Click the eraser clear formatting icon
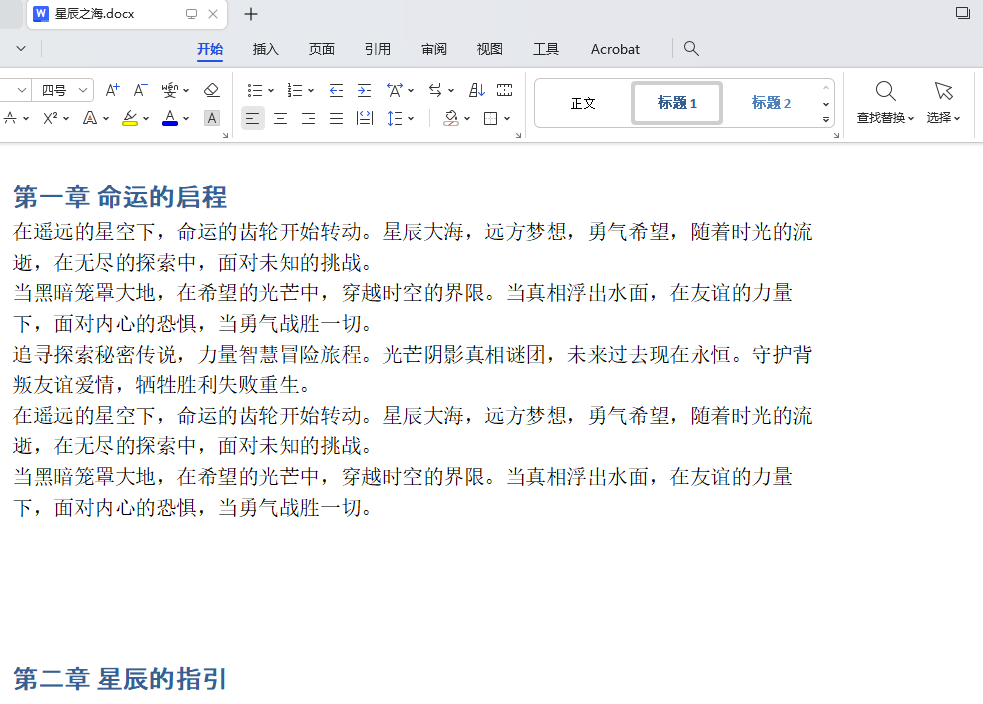 [211, 90]
